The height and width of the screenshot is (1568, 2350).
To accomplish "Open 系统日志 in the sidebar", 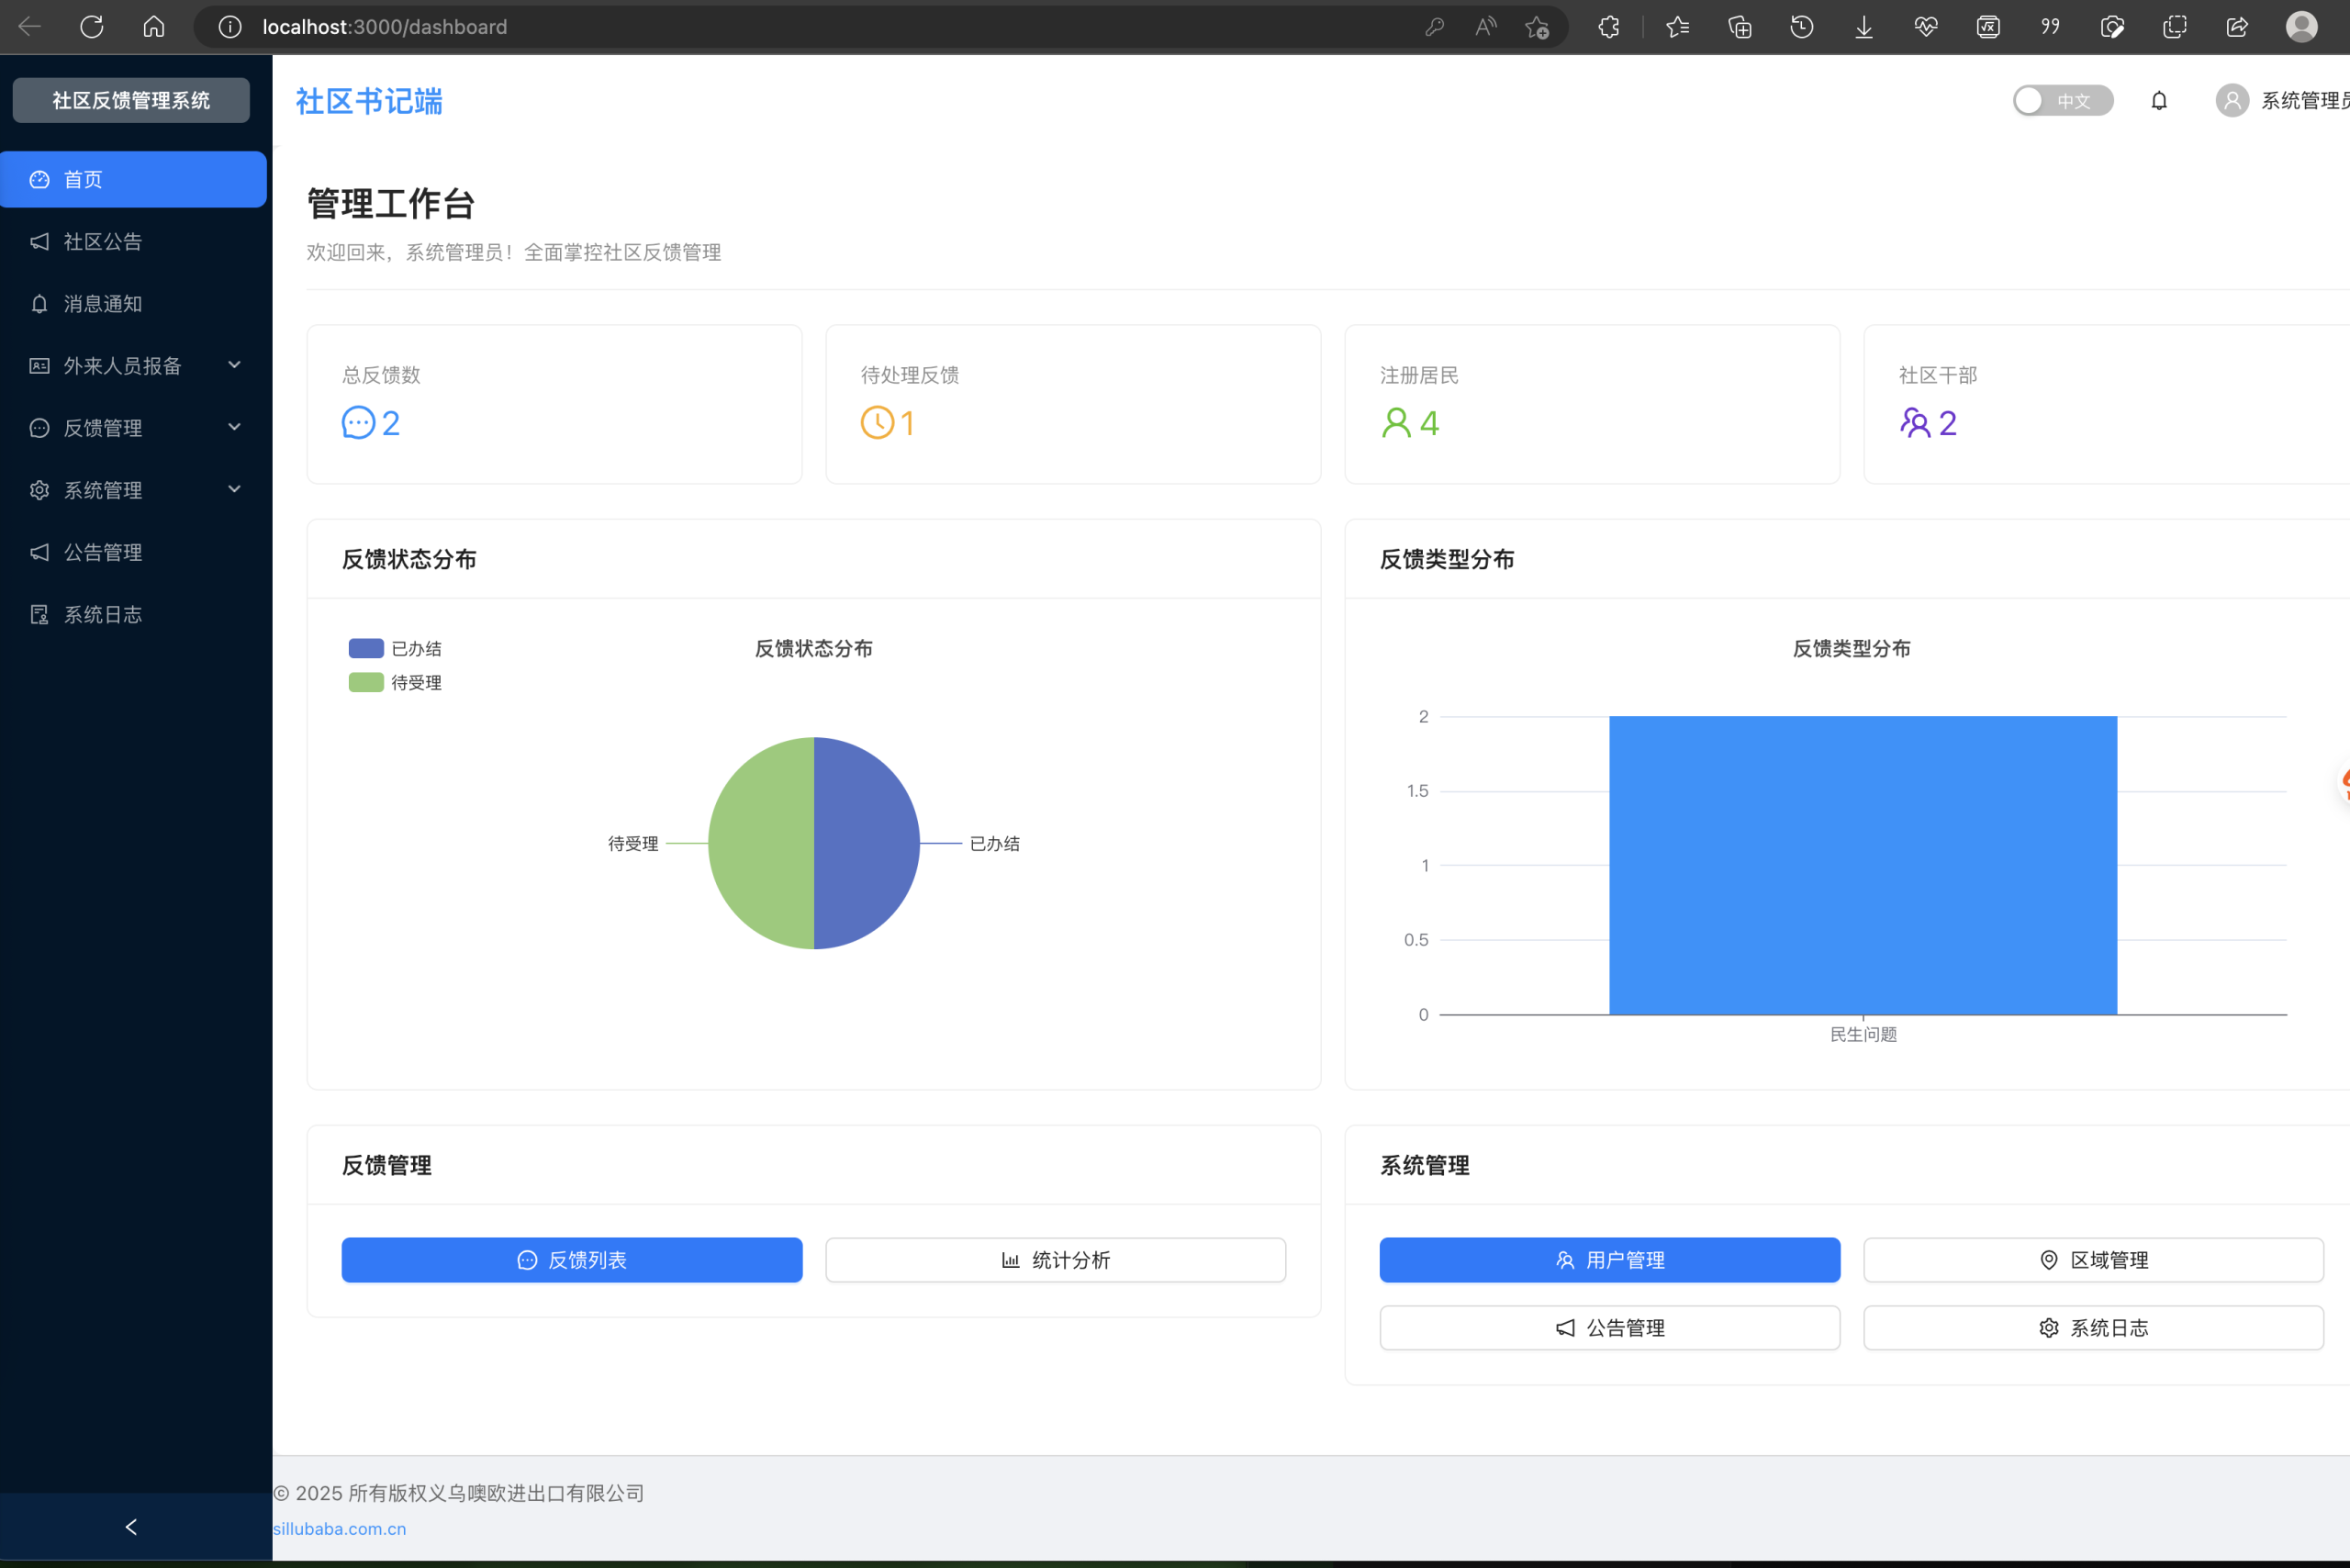I will point(103,614).
